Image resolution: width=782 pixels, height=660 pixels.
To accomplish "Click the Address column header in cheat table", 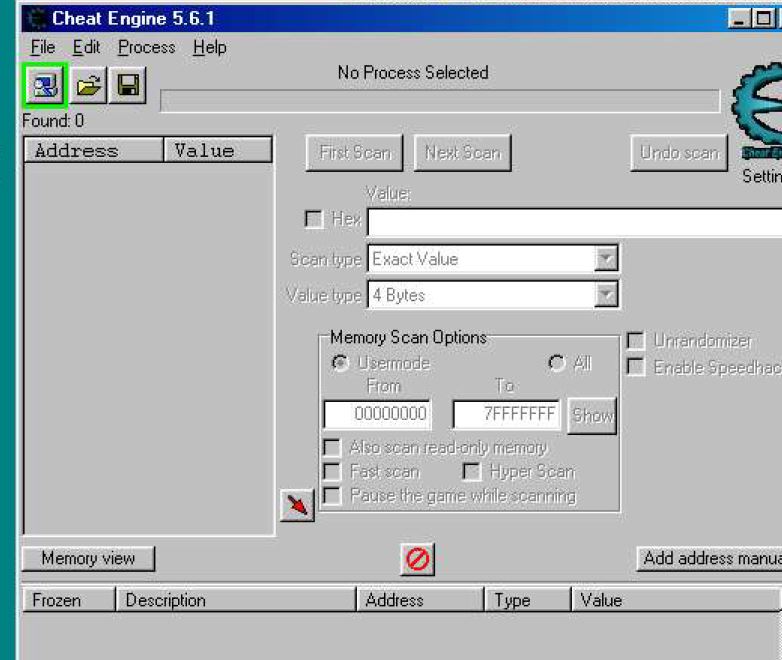I will click(x=420, y=600).
